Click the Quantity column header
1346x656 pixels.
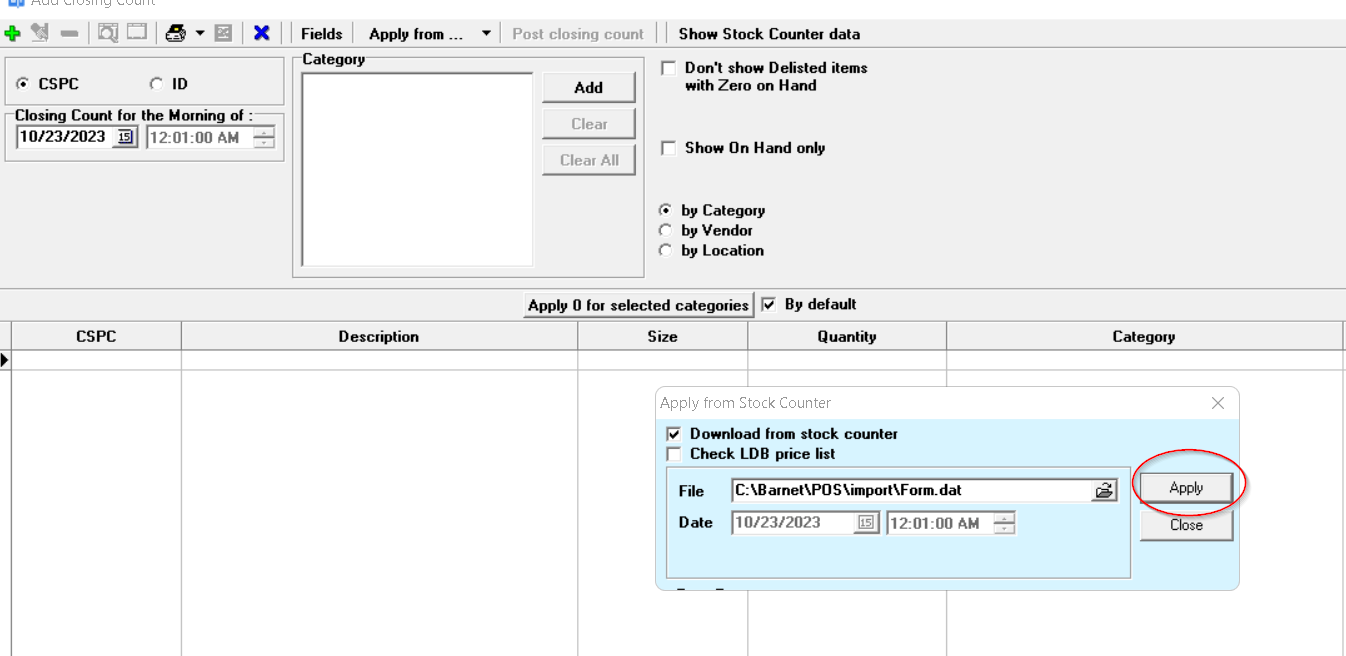847,336
